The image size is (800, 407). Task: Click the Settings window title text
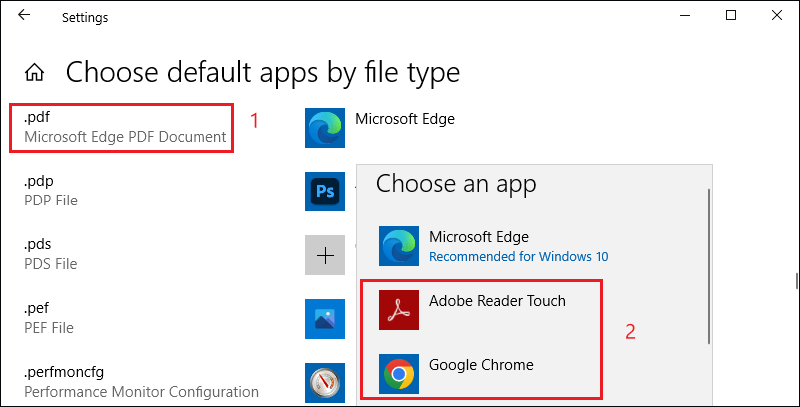tap(85, 17)
